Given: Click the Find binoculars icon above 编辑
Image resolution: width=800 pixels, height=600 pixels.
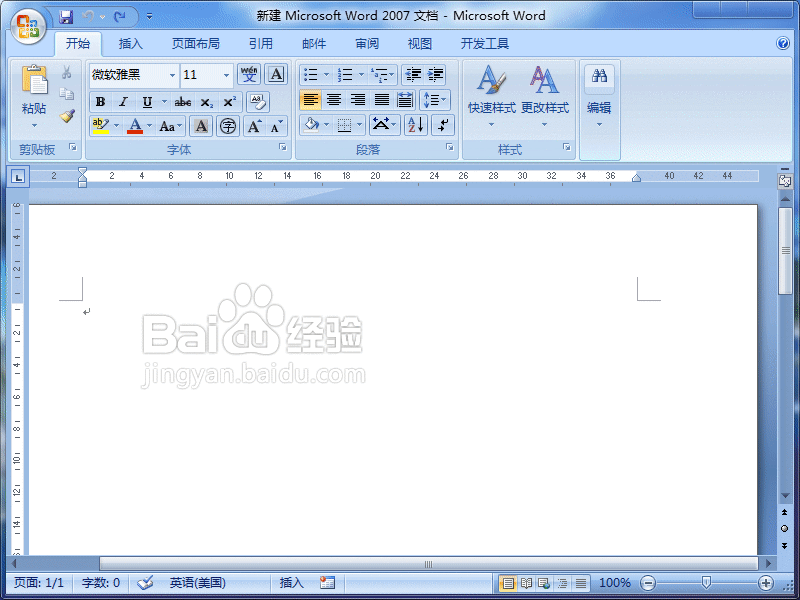Looking at the screenshot, I should click(599, 77).
